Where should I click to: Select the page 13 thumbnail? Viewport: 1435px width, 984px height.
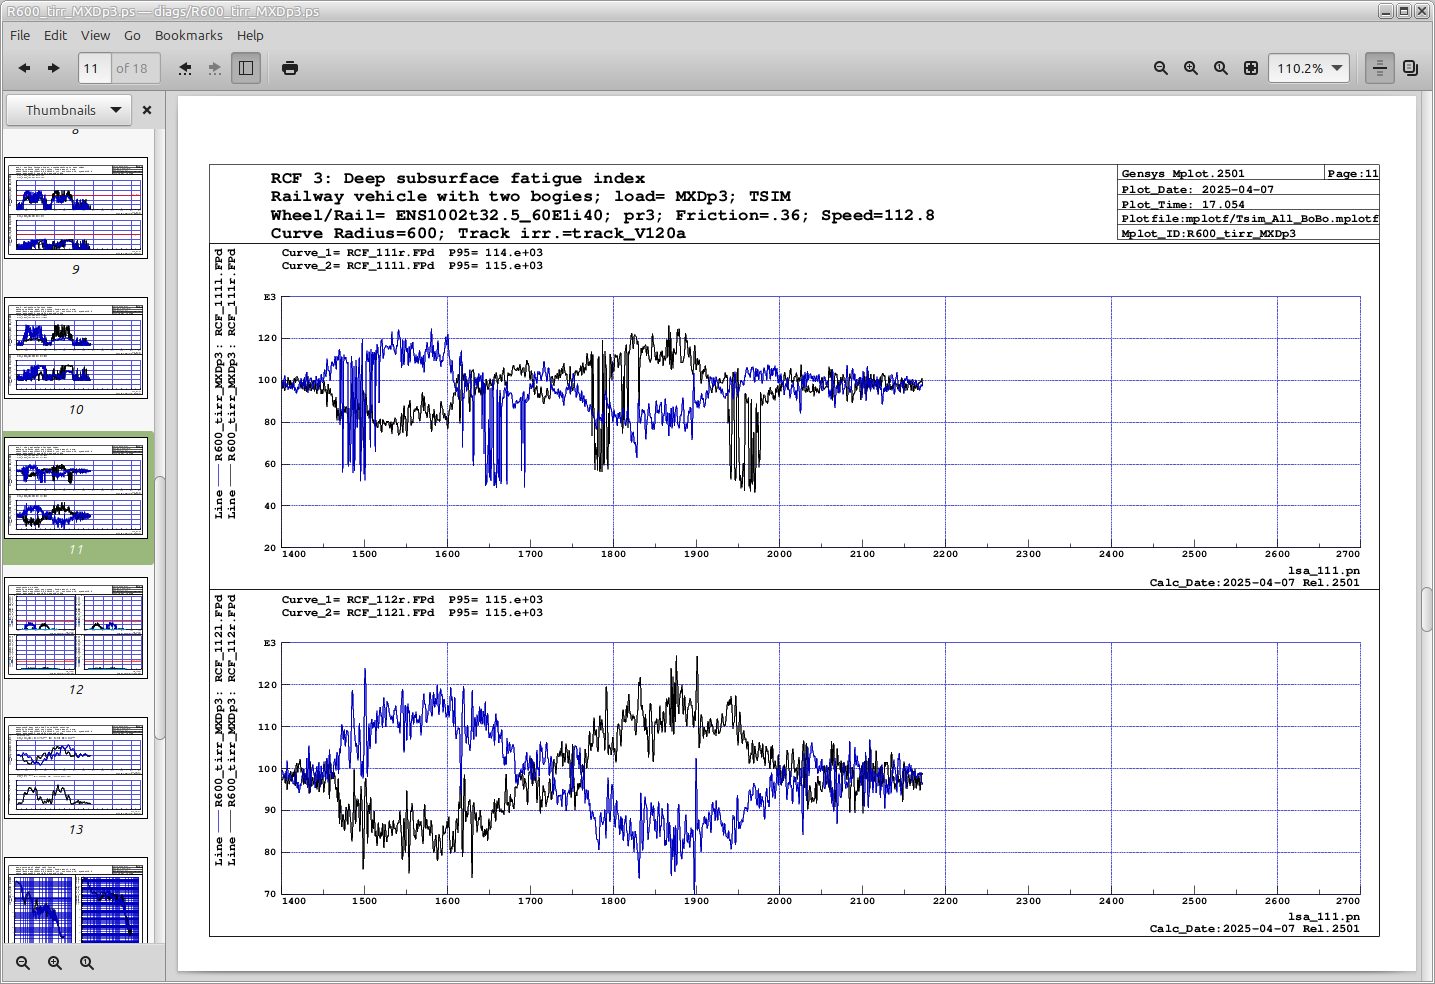[x=76, y=768]
